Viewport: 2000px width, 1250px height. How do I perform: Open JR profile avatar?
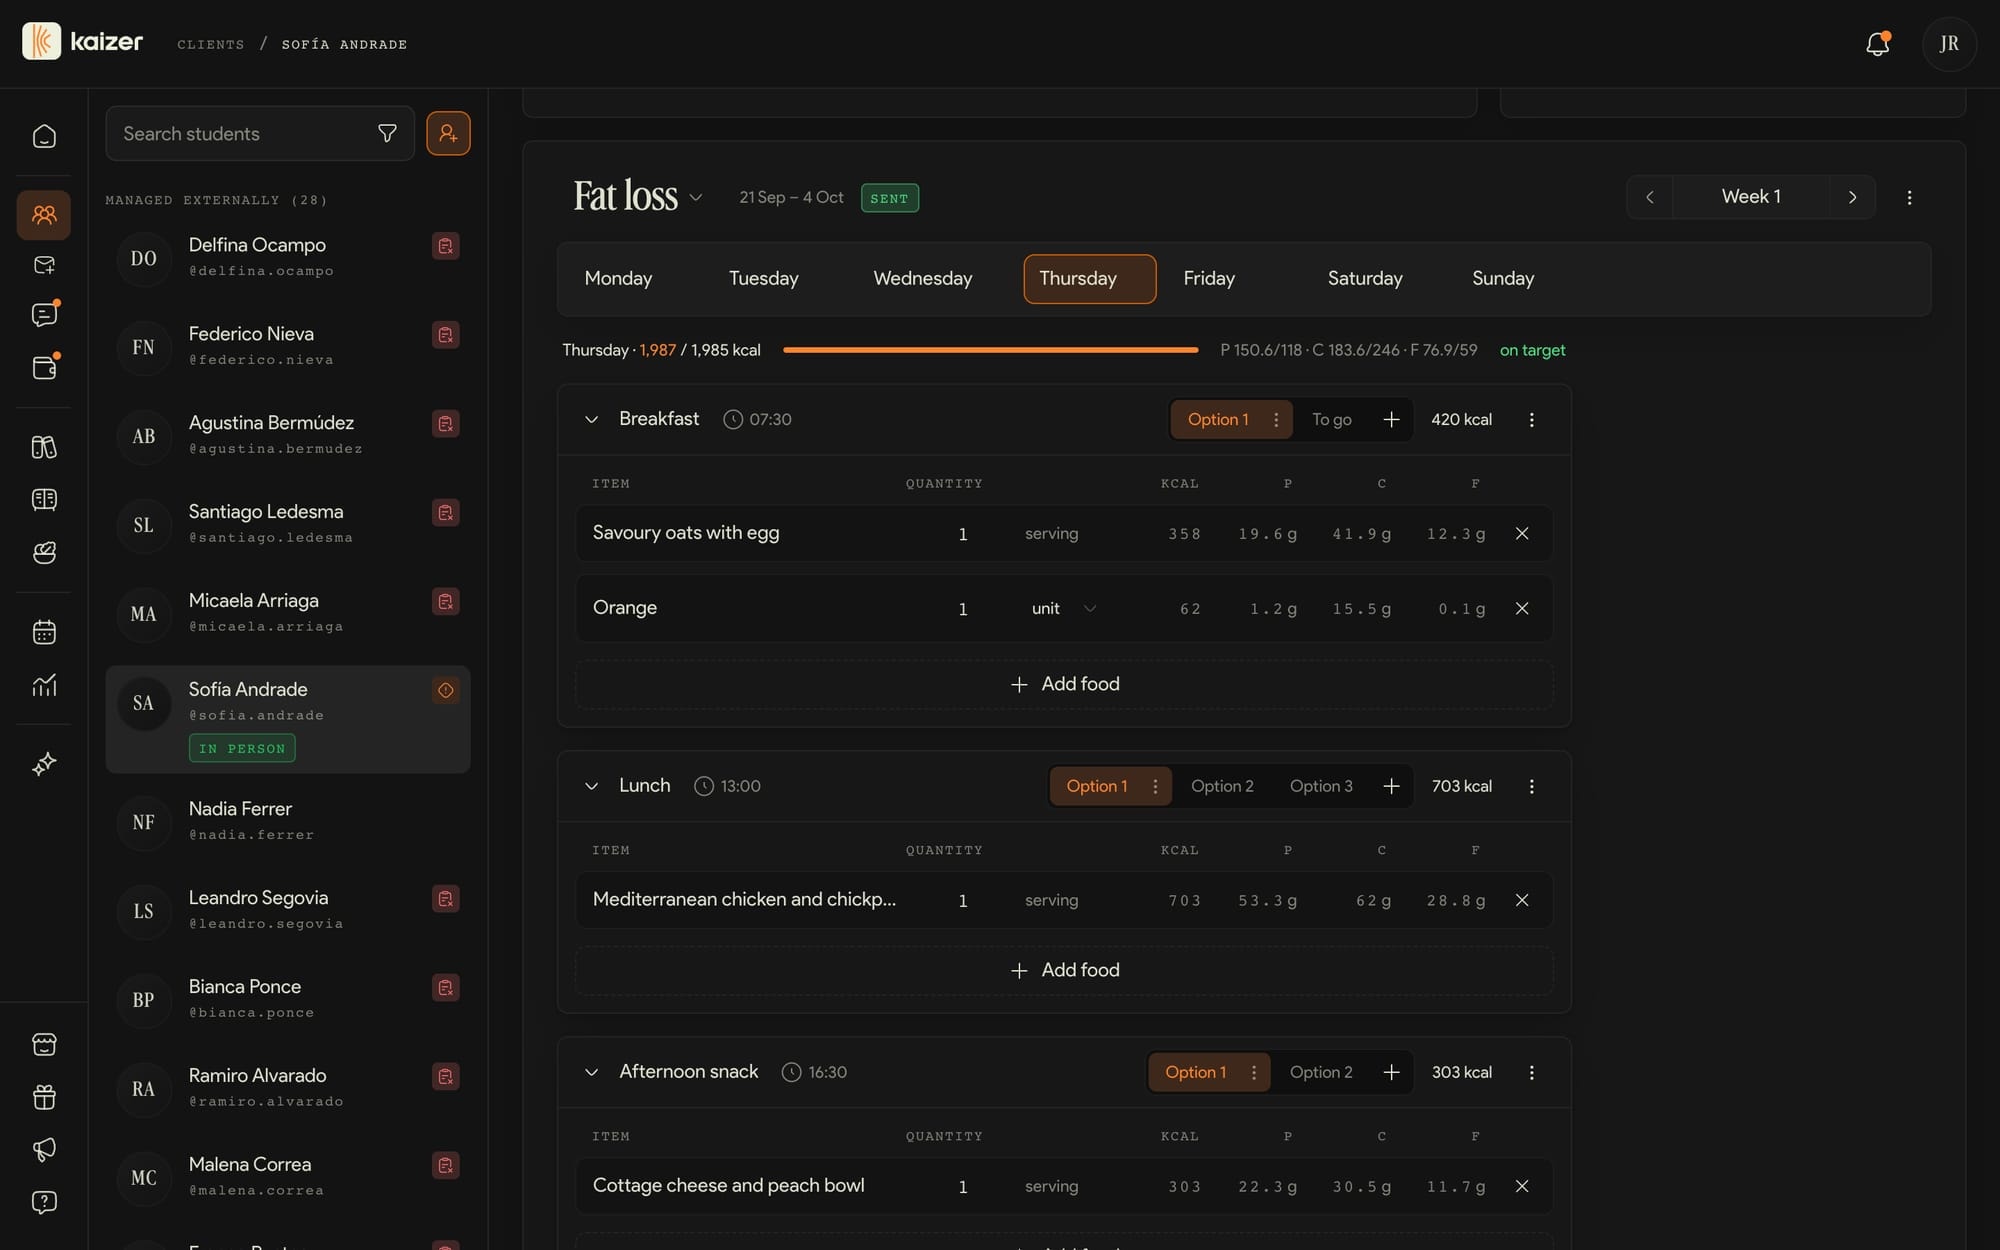point(1949,44)
